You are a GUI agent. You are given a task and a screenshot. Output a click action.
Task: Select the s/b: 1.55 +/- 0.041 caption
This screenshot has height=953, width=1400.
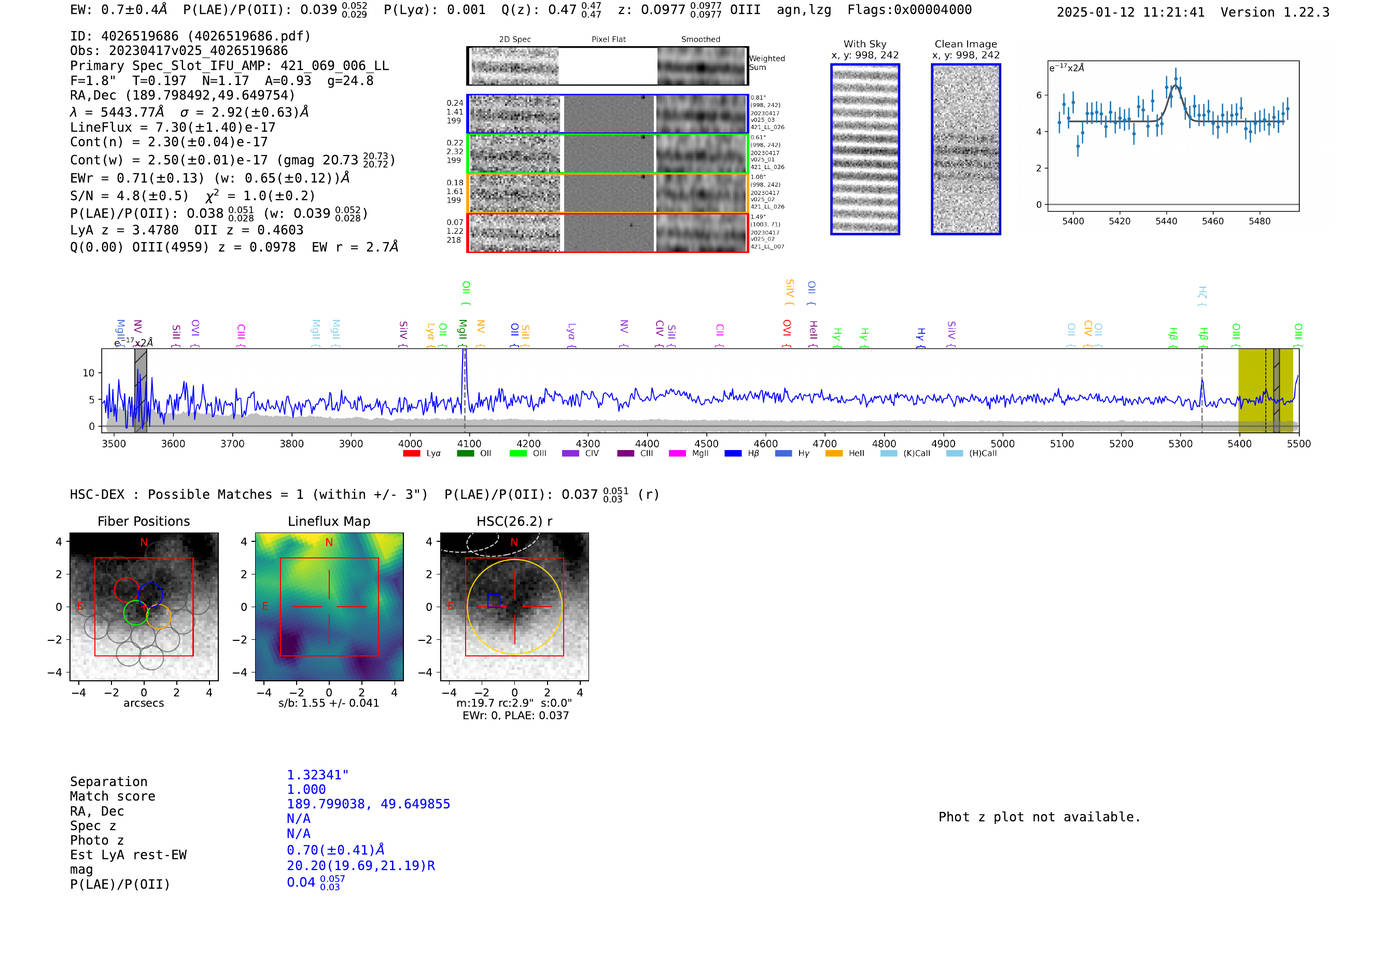[x=329, y=703]
